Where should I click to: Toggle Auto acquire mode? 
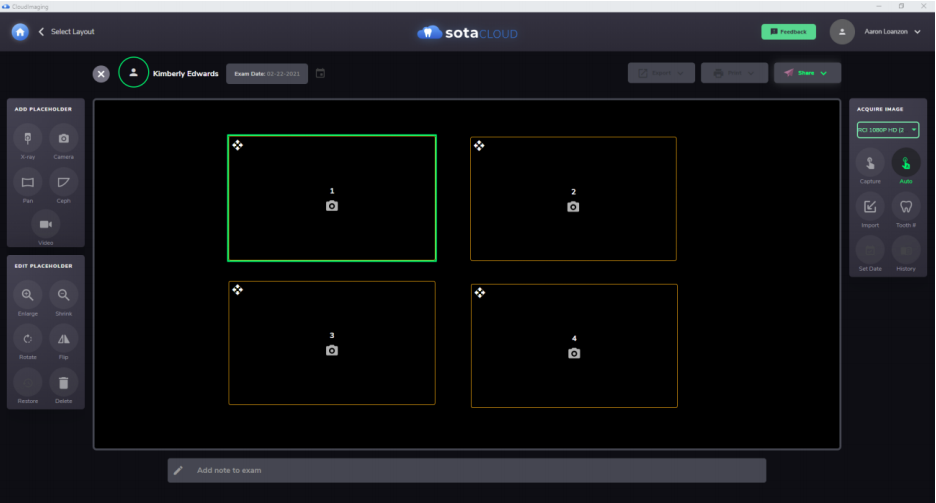pyautogui.click(x=906, y=163)
